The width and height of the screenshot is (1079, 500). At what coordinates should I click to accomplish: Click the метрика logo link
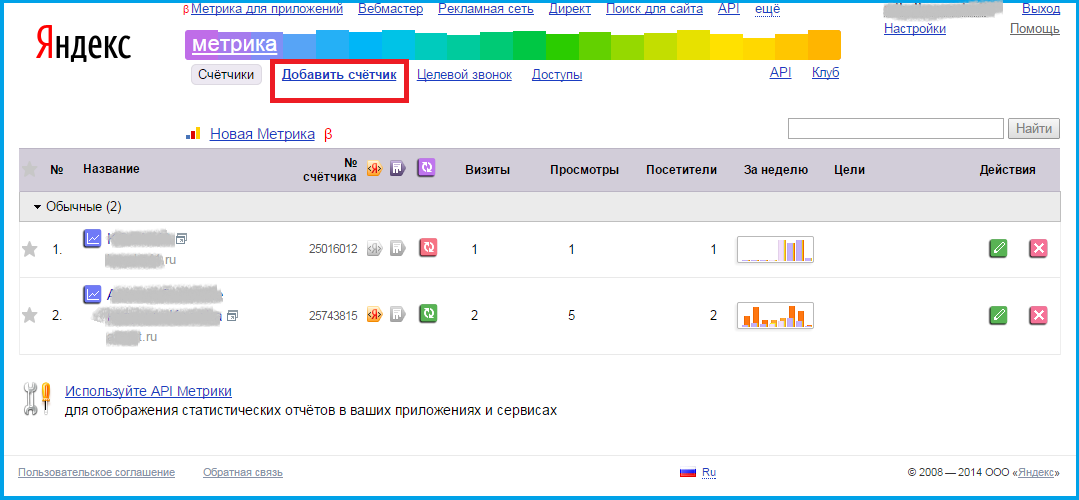[234, 45]
